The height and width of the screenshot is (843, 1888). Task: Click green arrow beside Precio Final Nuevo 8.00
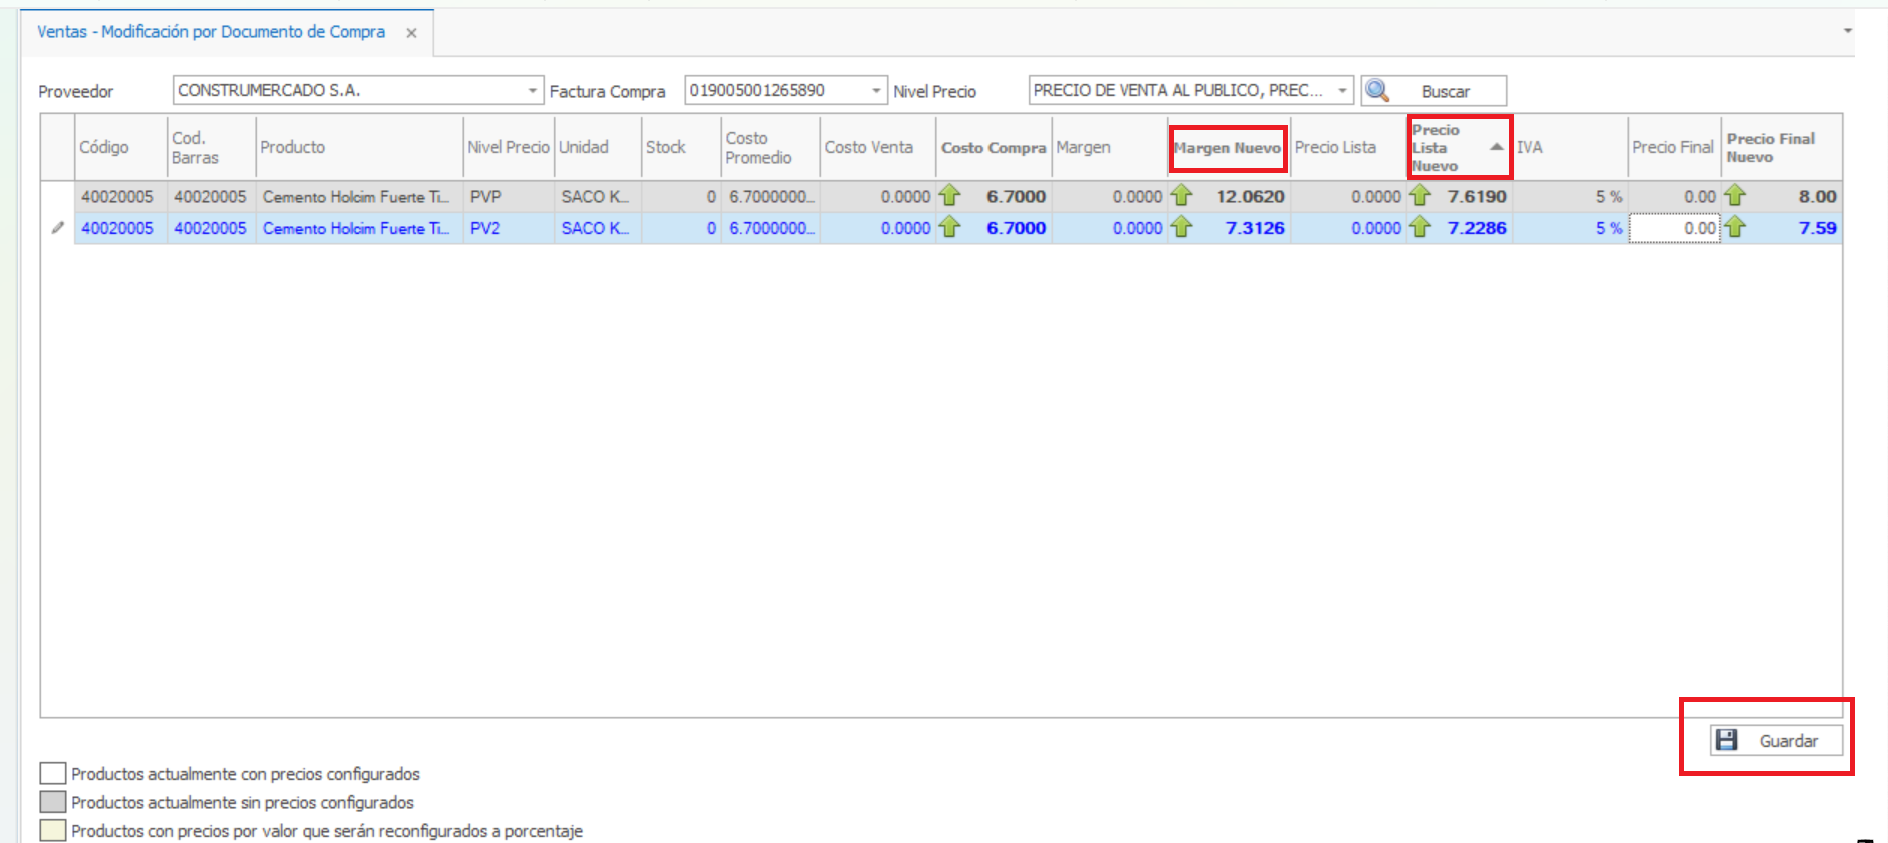click(1735, 196)
